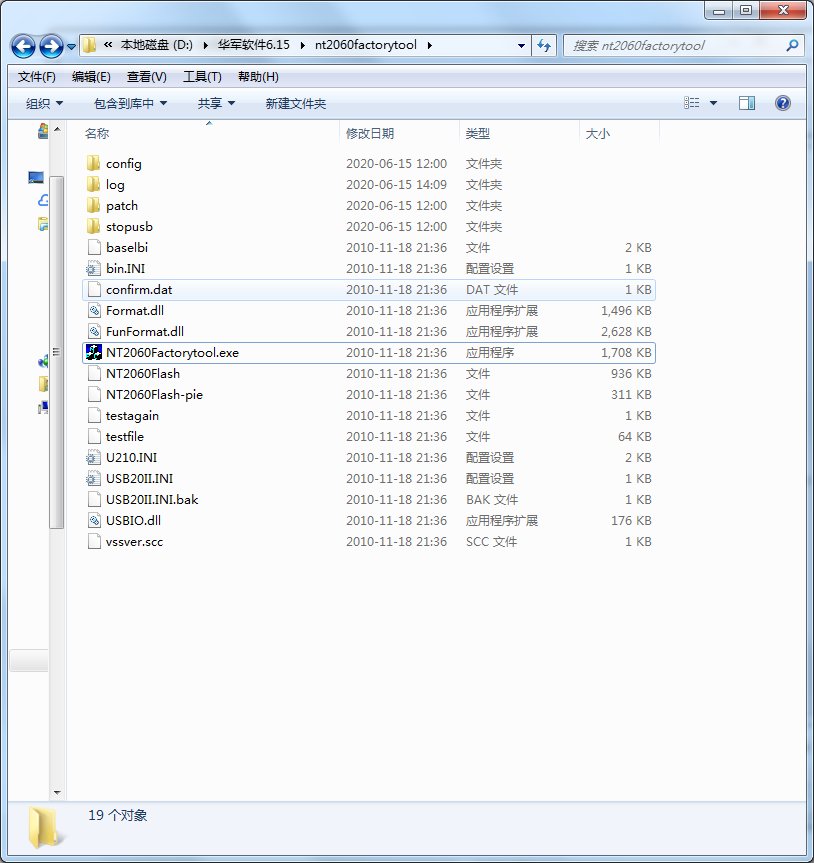
Task: Expand arrow after 华军软件6.15 in path
Action: (x=302, y=46)
